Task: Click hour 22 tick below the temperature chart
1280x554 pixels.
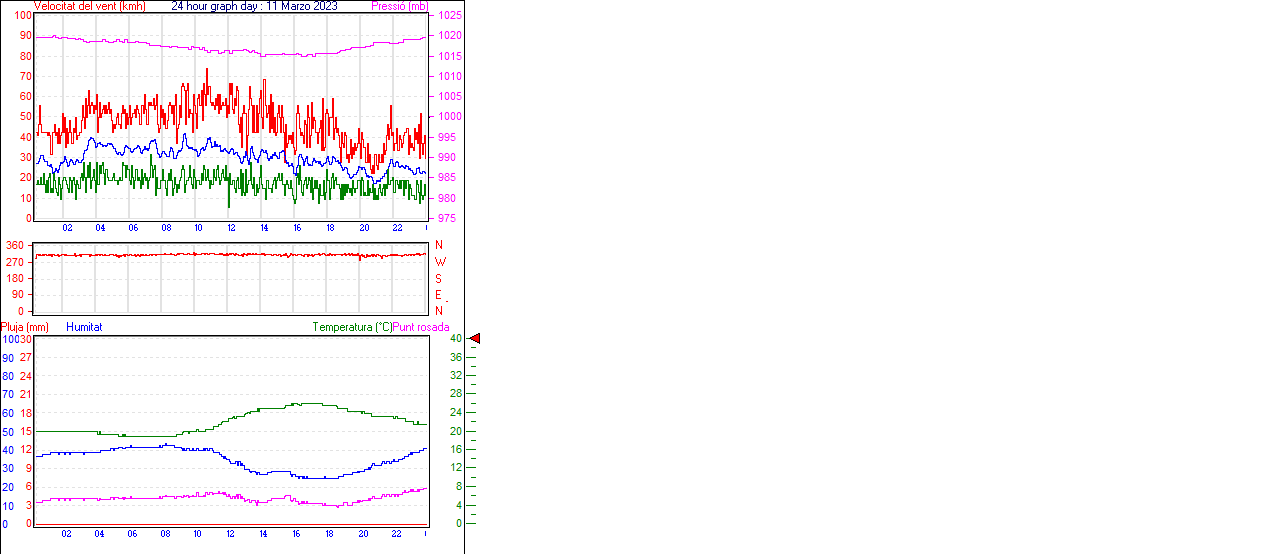Action: [x=396, y=533]
